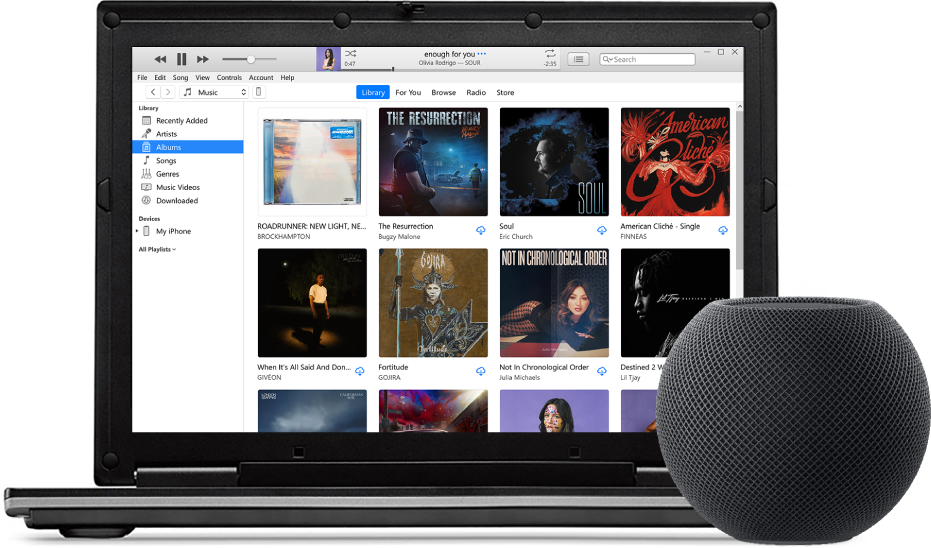Select Music Videos in the sidebar

188,188
